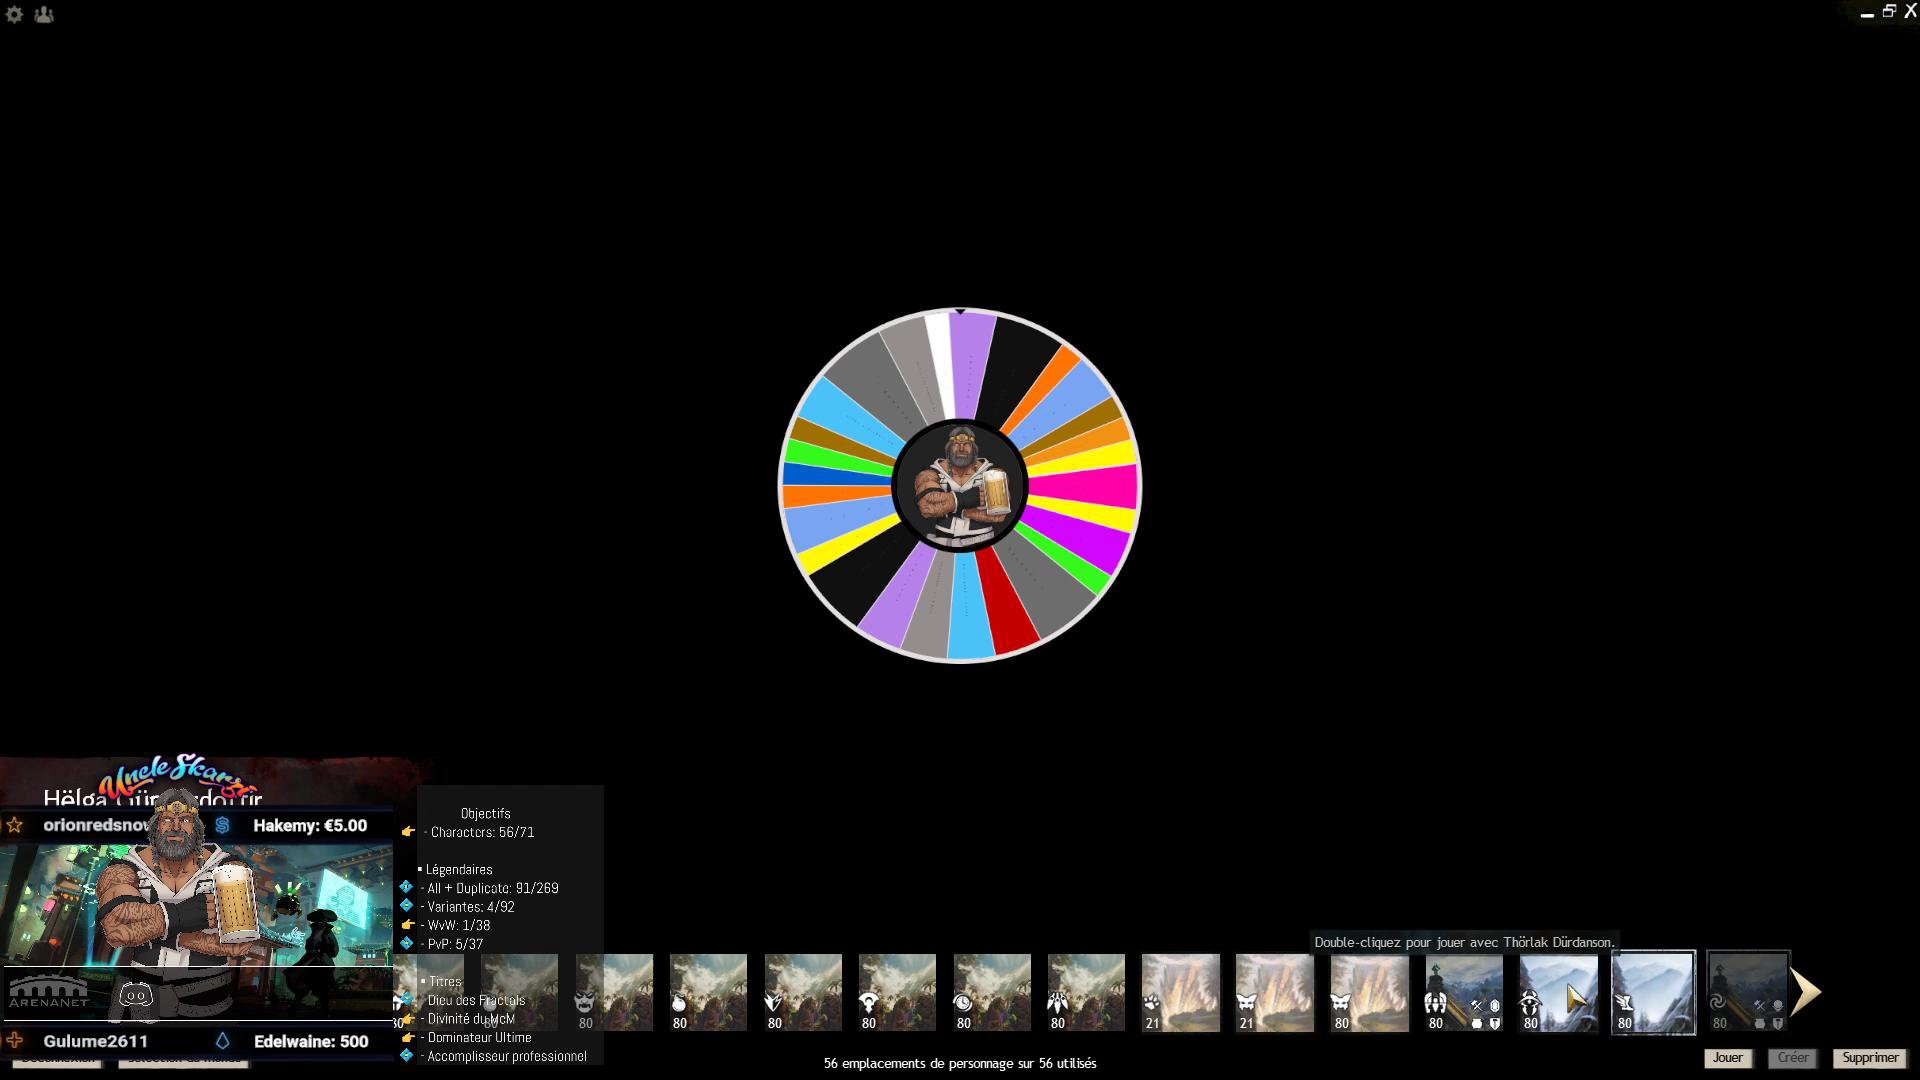Click the 'WvW: 1/38' line
Screen dimensions: 1920x1080
tap(455, 925)
